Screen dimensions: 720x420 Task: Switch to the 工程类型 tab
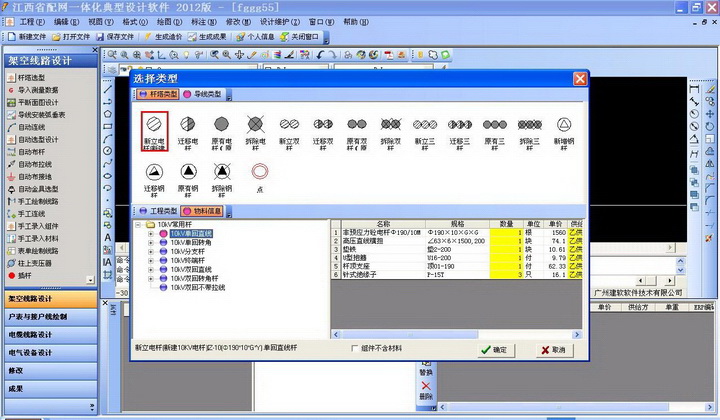click(x=158, y=211)
